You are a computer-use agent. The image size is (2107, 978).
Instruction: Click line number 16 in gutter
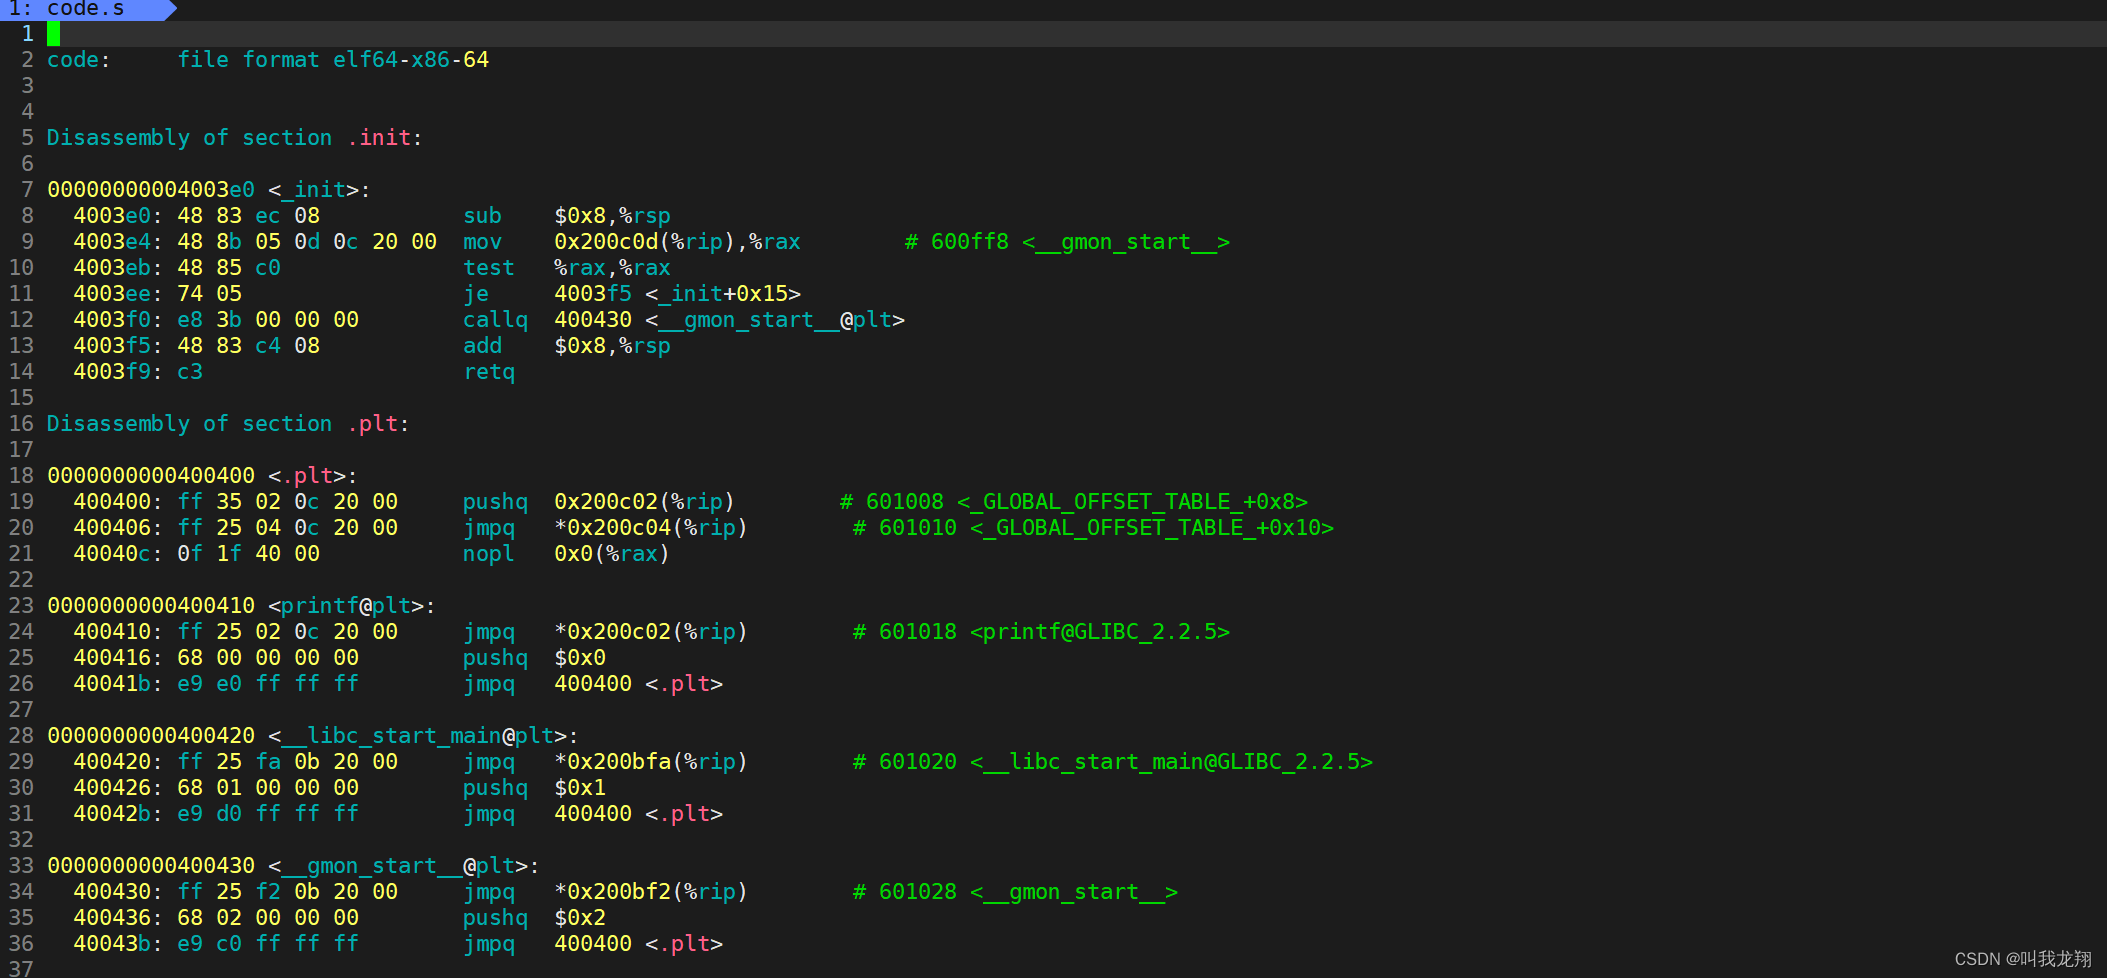tap(21, 424)
